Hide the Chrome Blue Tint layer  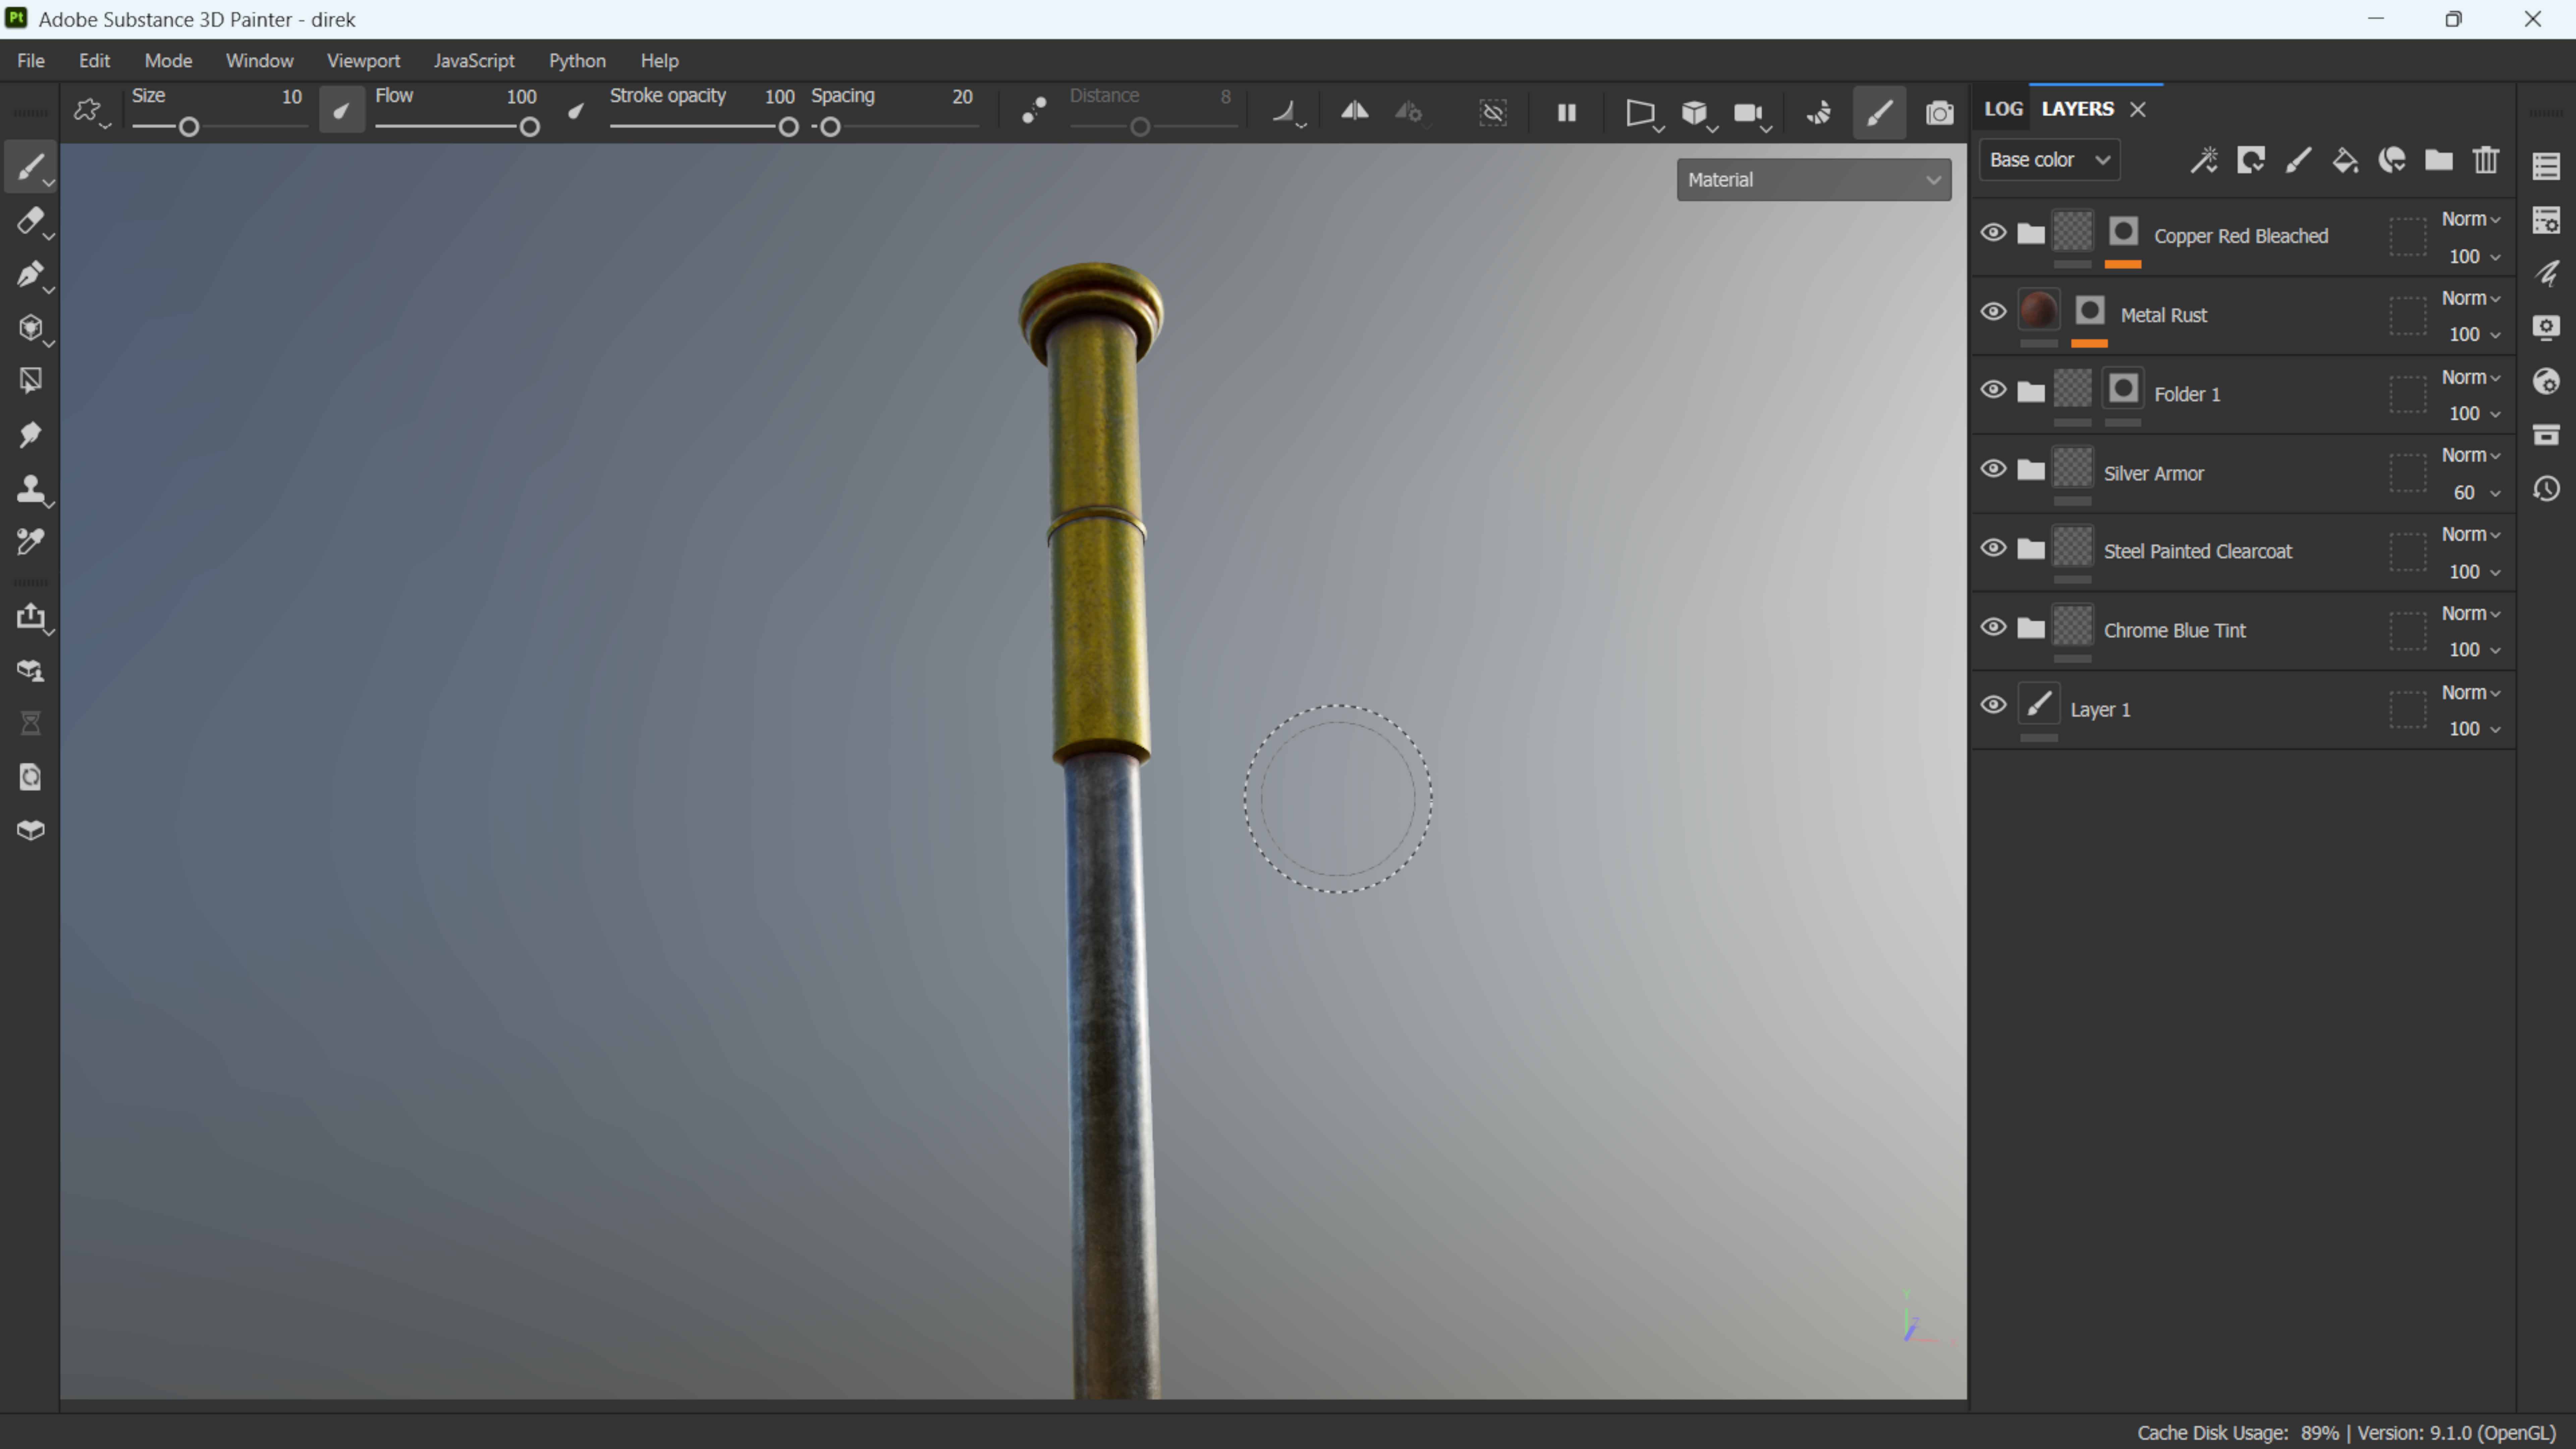point(1993,627)
